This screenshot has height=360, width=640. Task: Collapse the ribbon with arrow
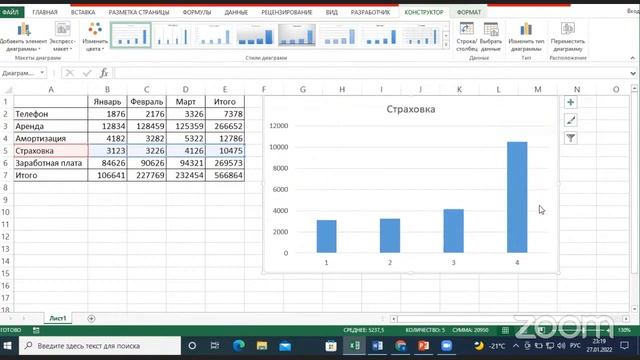632,58
